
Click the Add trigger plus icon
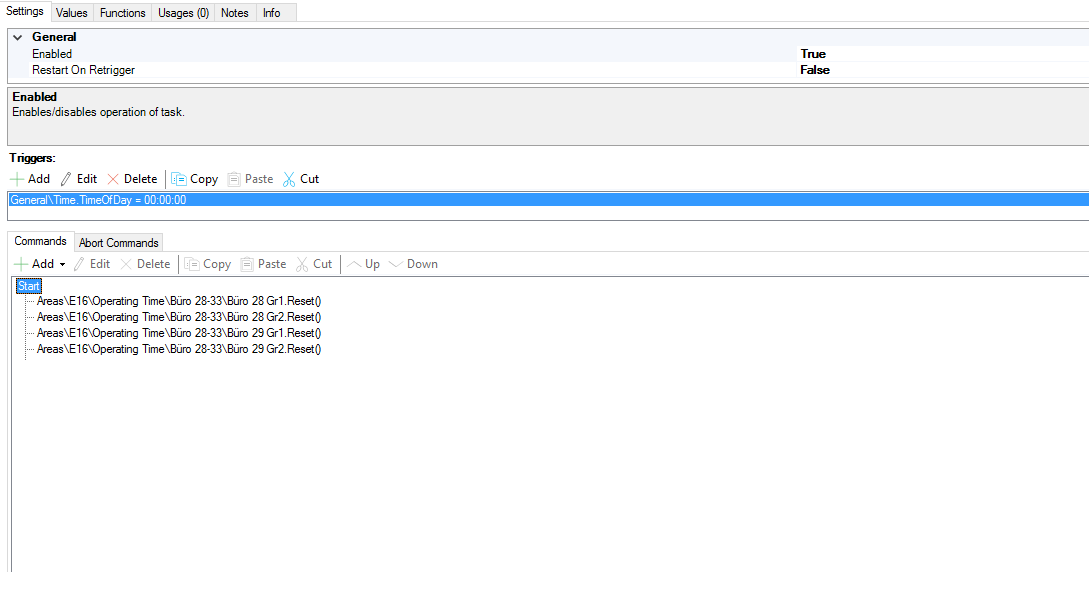pos(17,179)
